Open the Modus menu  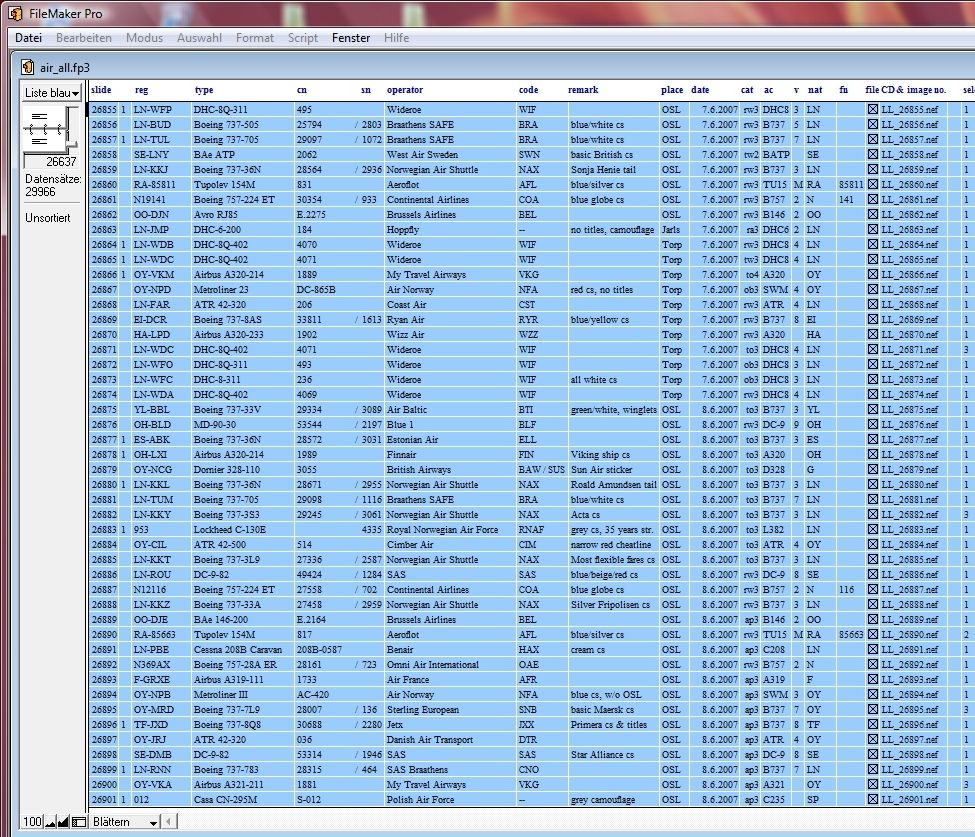coord(144,38)
